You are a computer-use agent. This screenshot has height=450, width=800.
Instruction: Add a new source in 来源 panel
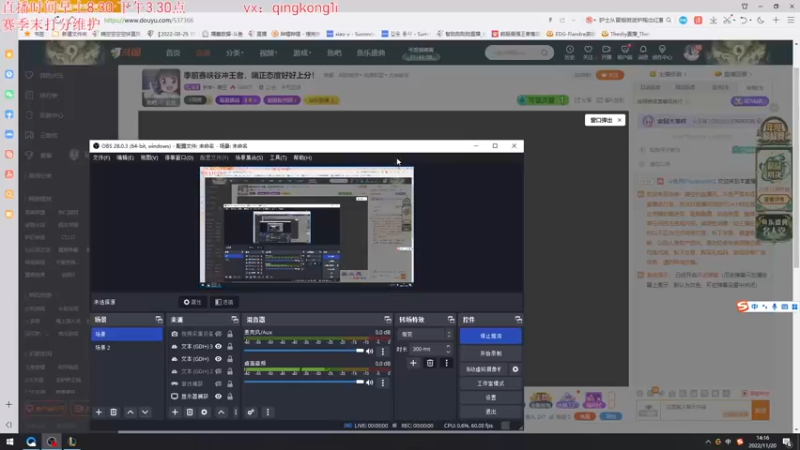pyautogui.click(x=175, y=412)
